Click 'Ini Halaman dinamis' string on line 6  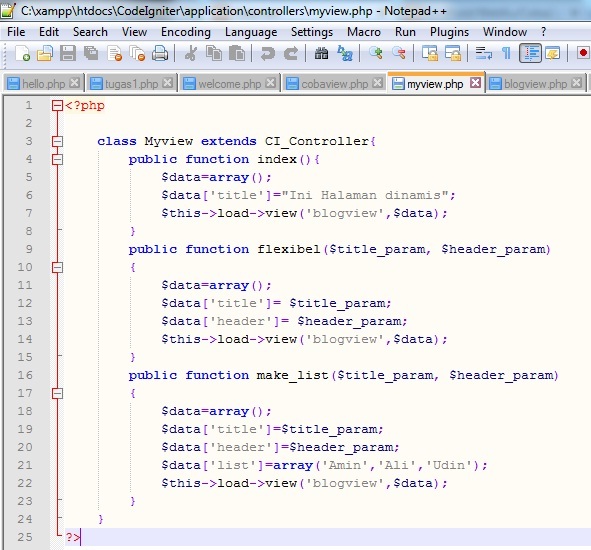tap(365, 195)
